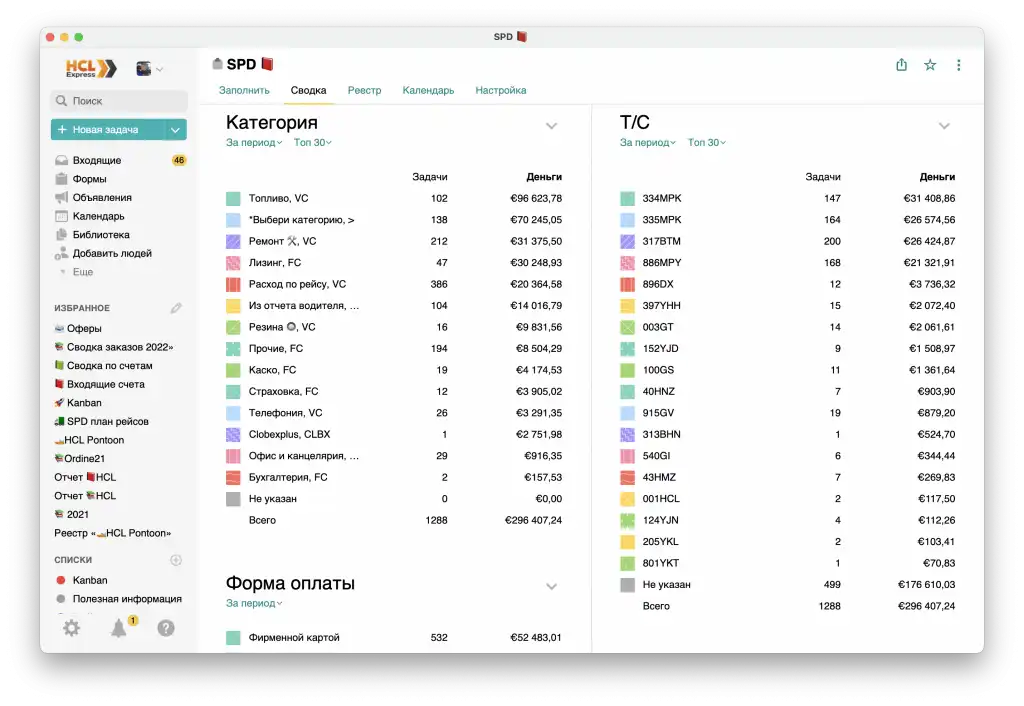
Task: Open Входящие счета favorite
Action: pyautogui.click(x=99, y=384)
